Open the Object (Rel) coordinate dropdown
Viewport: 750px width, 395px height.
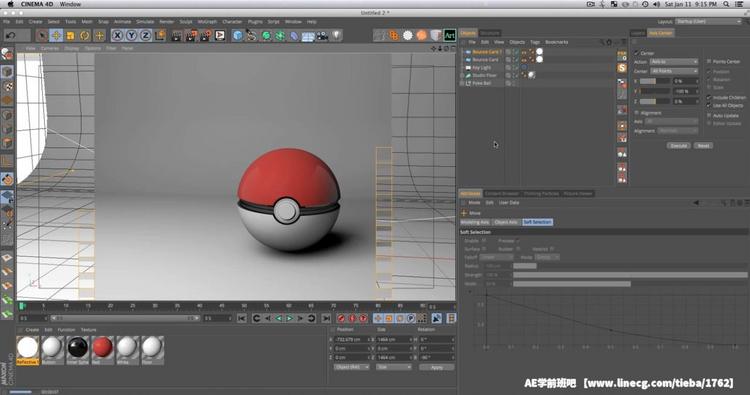(x=352, y=367)
